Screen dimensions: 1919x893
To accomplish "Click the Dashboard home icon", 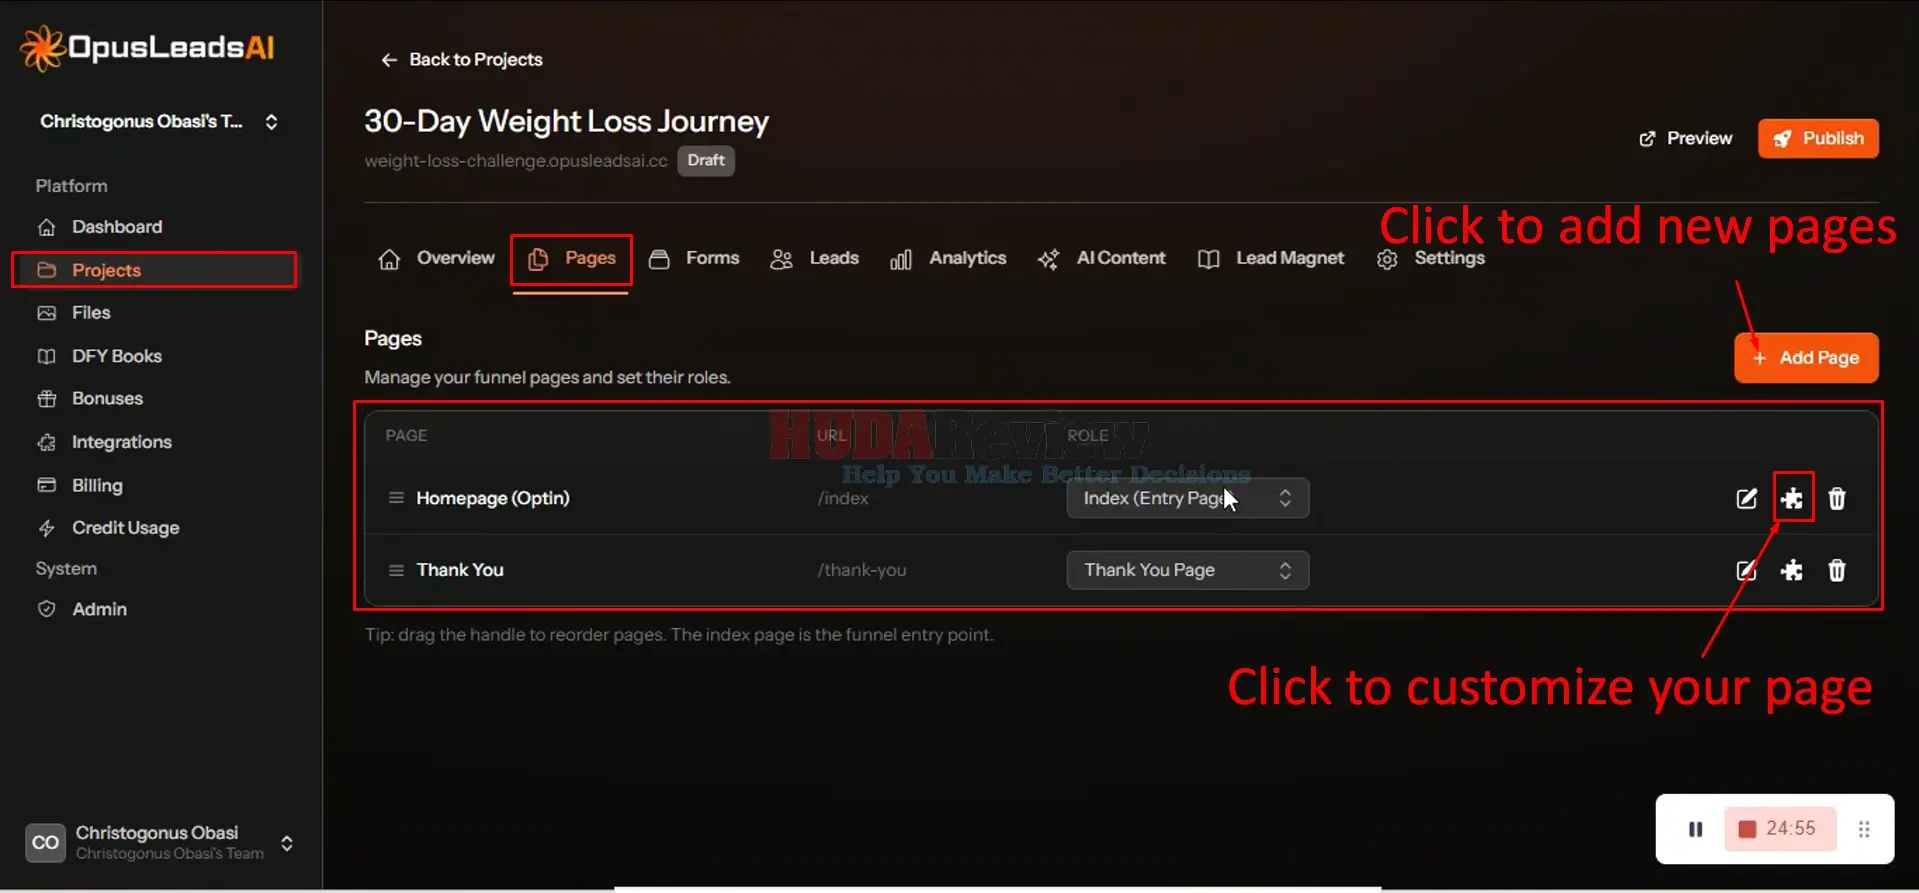I will pyautogui.click(x=46, y=227).
